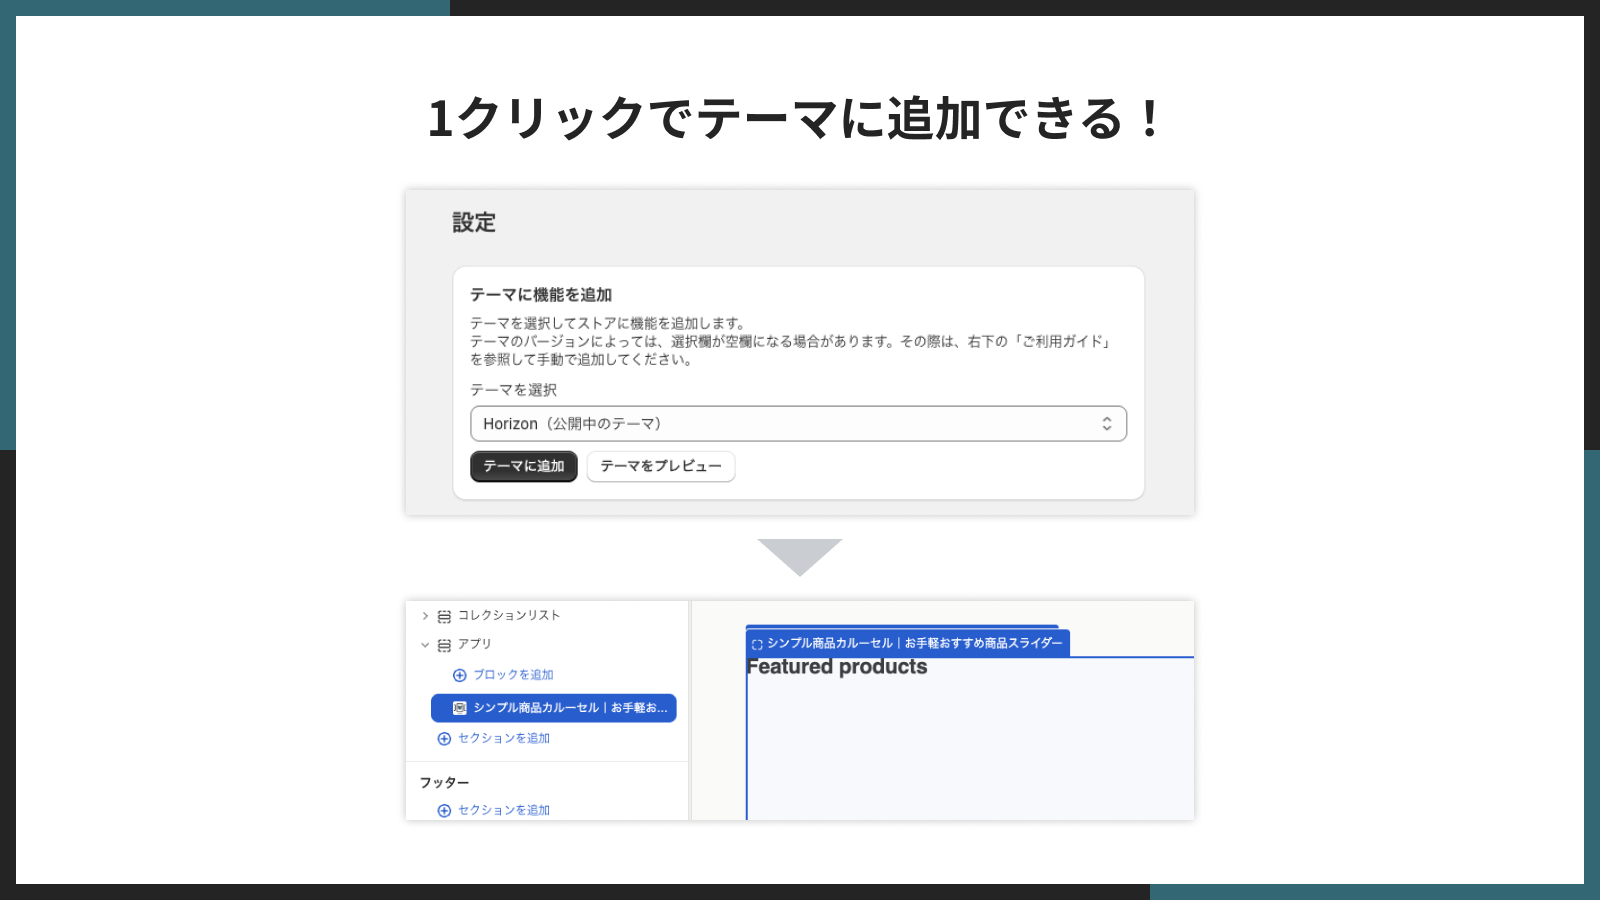This screenshot has height=900, width=1600.
Task: Click the app block icon in the selected row
Action: coord(460,708)
